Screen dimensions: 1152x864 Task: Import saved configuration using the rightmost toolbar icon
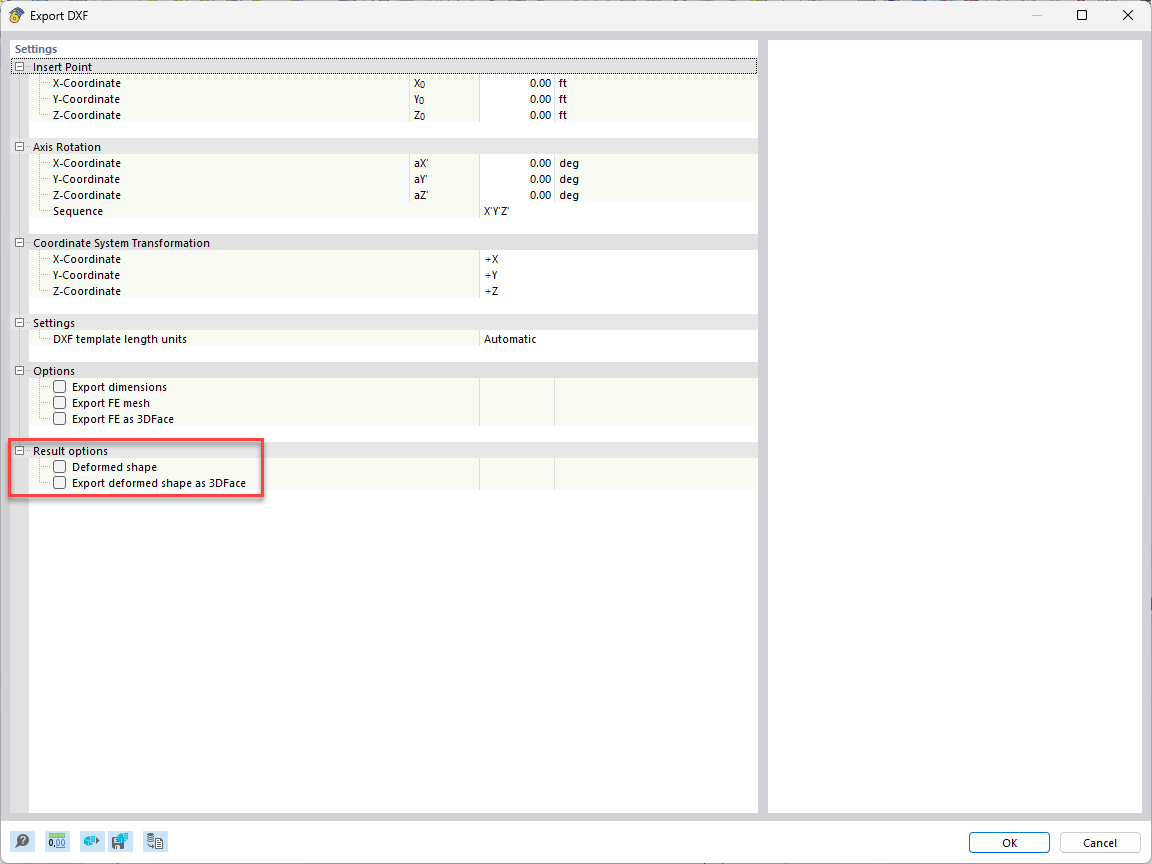pos(155,841)
